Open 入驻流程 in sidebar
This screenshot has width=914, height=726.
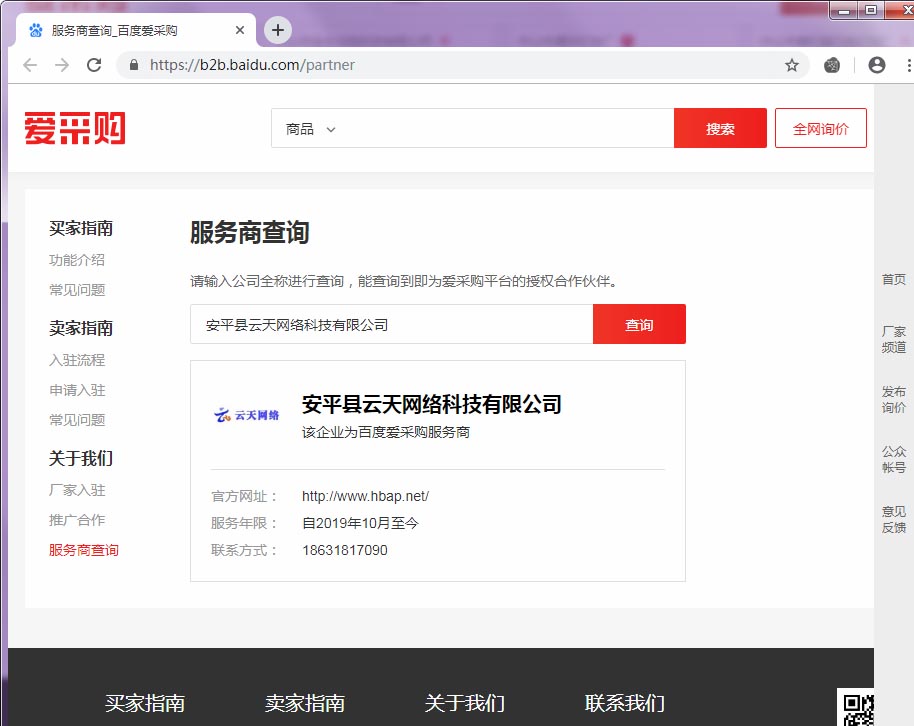click(77, 360)
